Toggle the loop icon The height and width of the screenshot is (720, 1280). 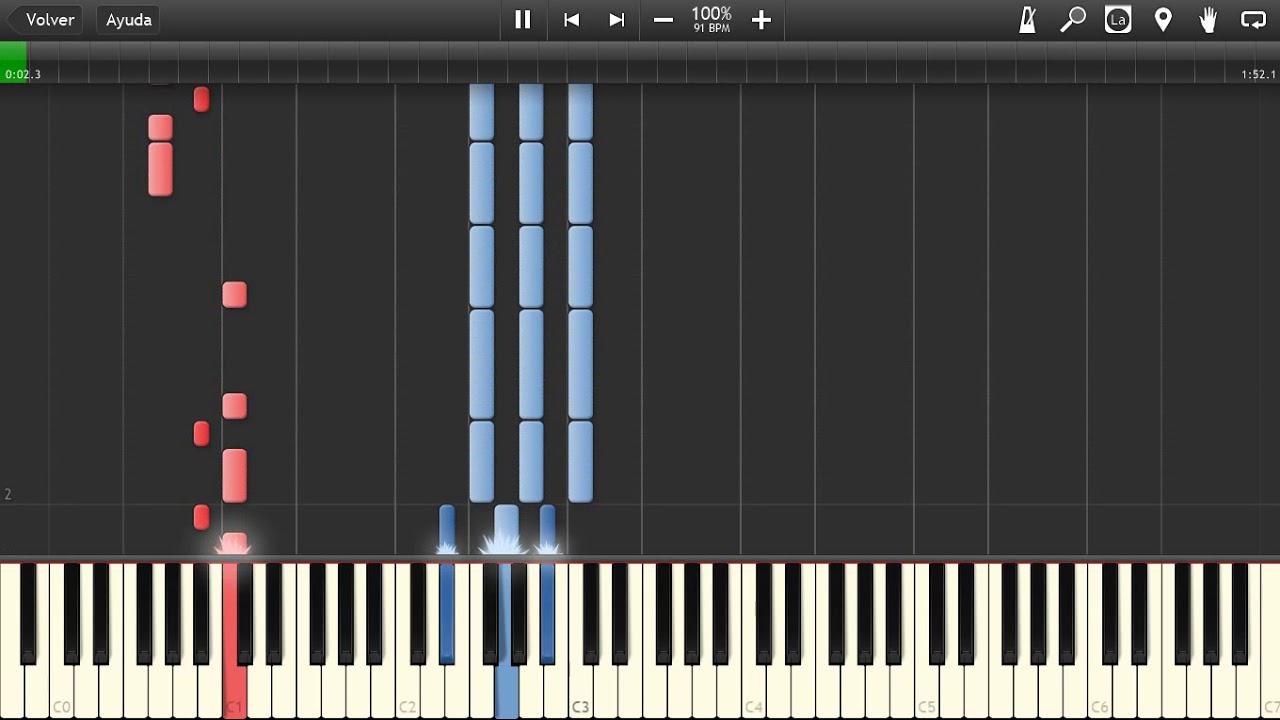point(1253,20)
